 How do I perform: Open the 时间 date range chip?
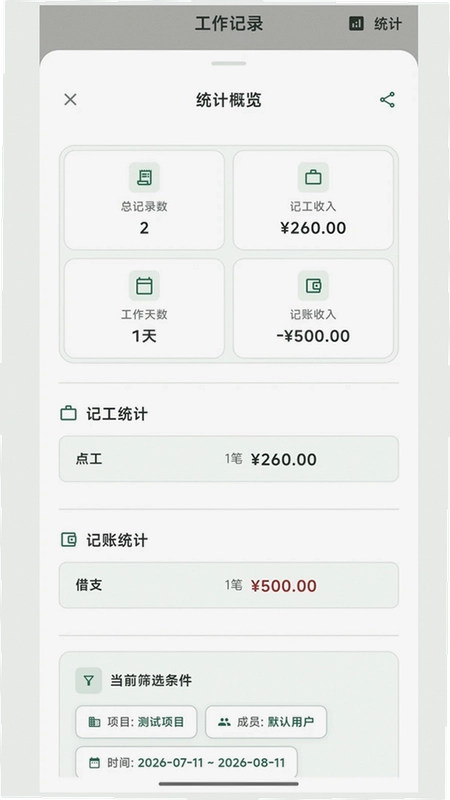(x=187, y=763)
